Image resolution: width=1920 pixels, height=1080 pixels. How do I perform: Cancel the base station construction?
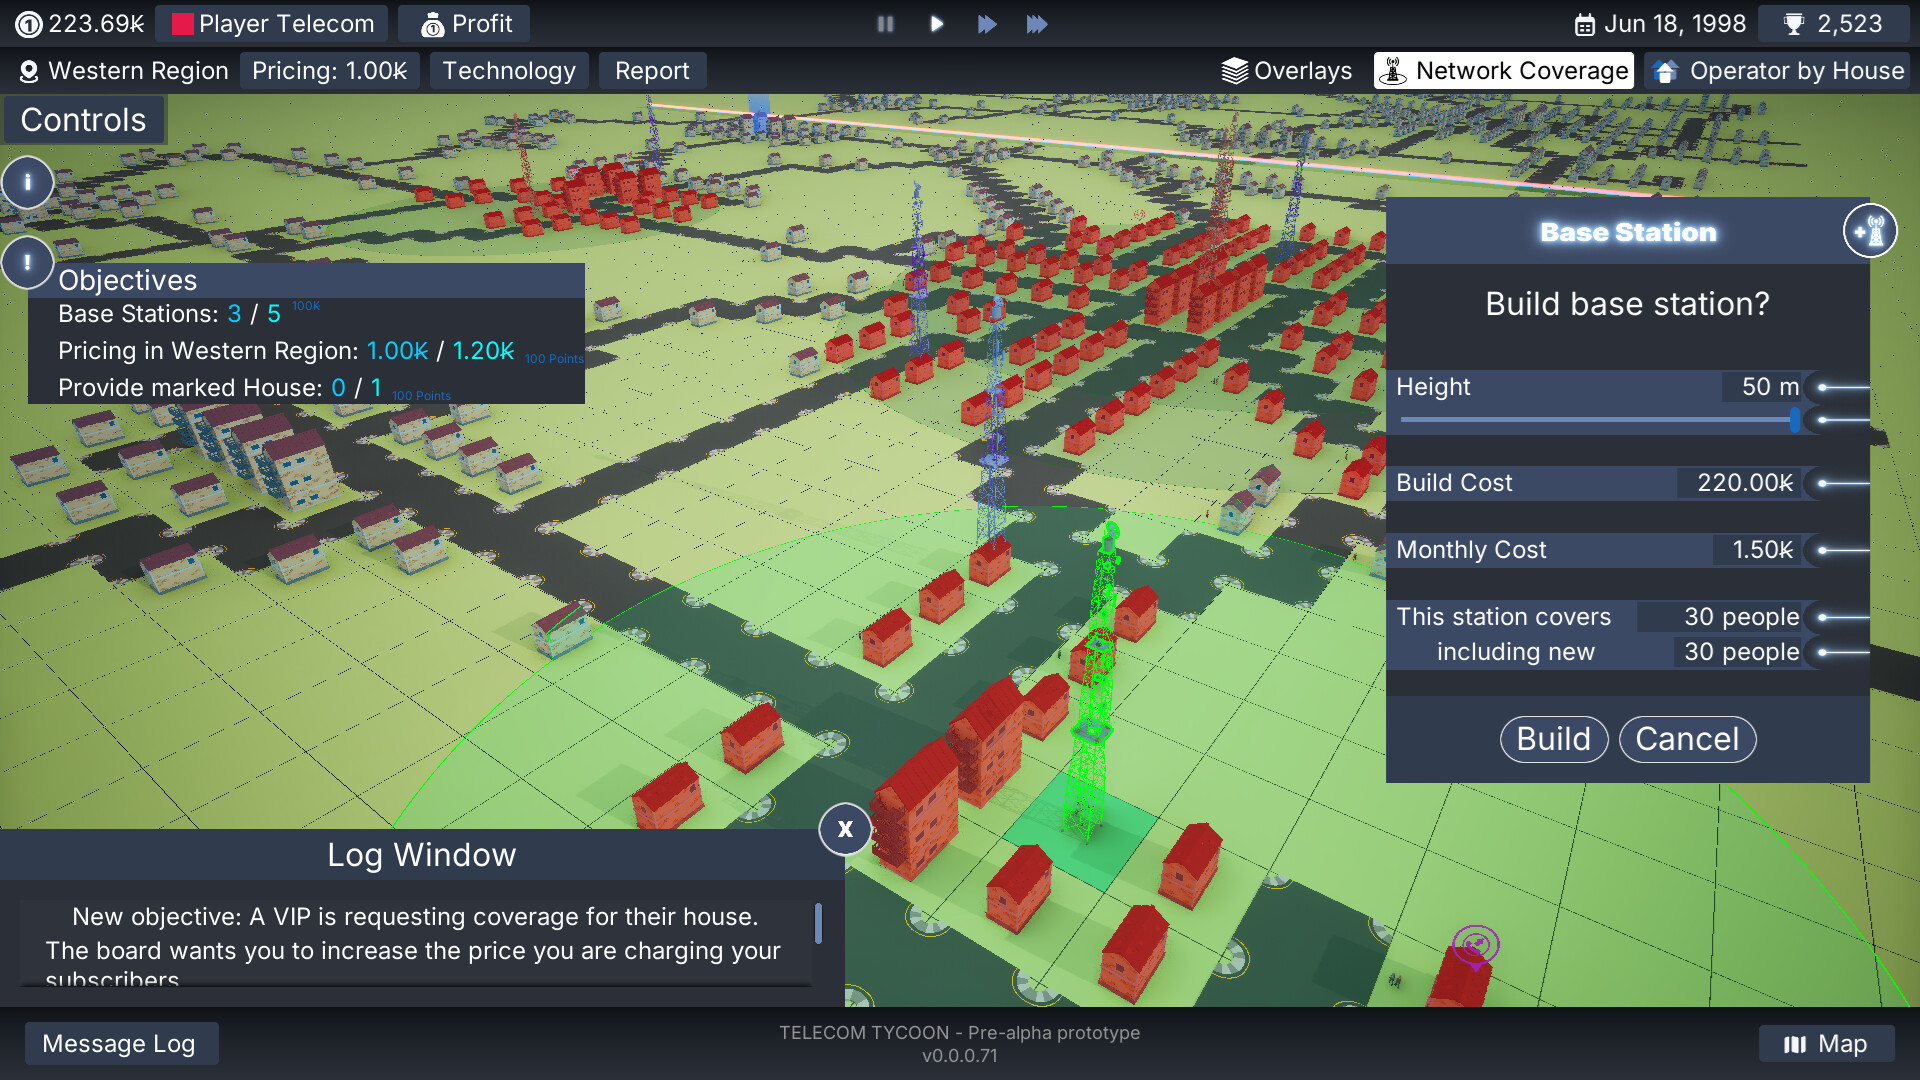tap(1687, 739)
